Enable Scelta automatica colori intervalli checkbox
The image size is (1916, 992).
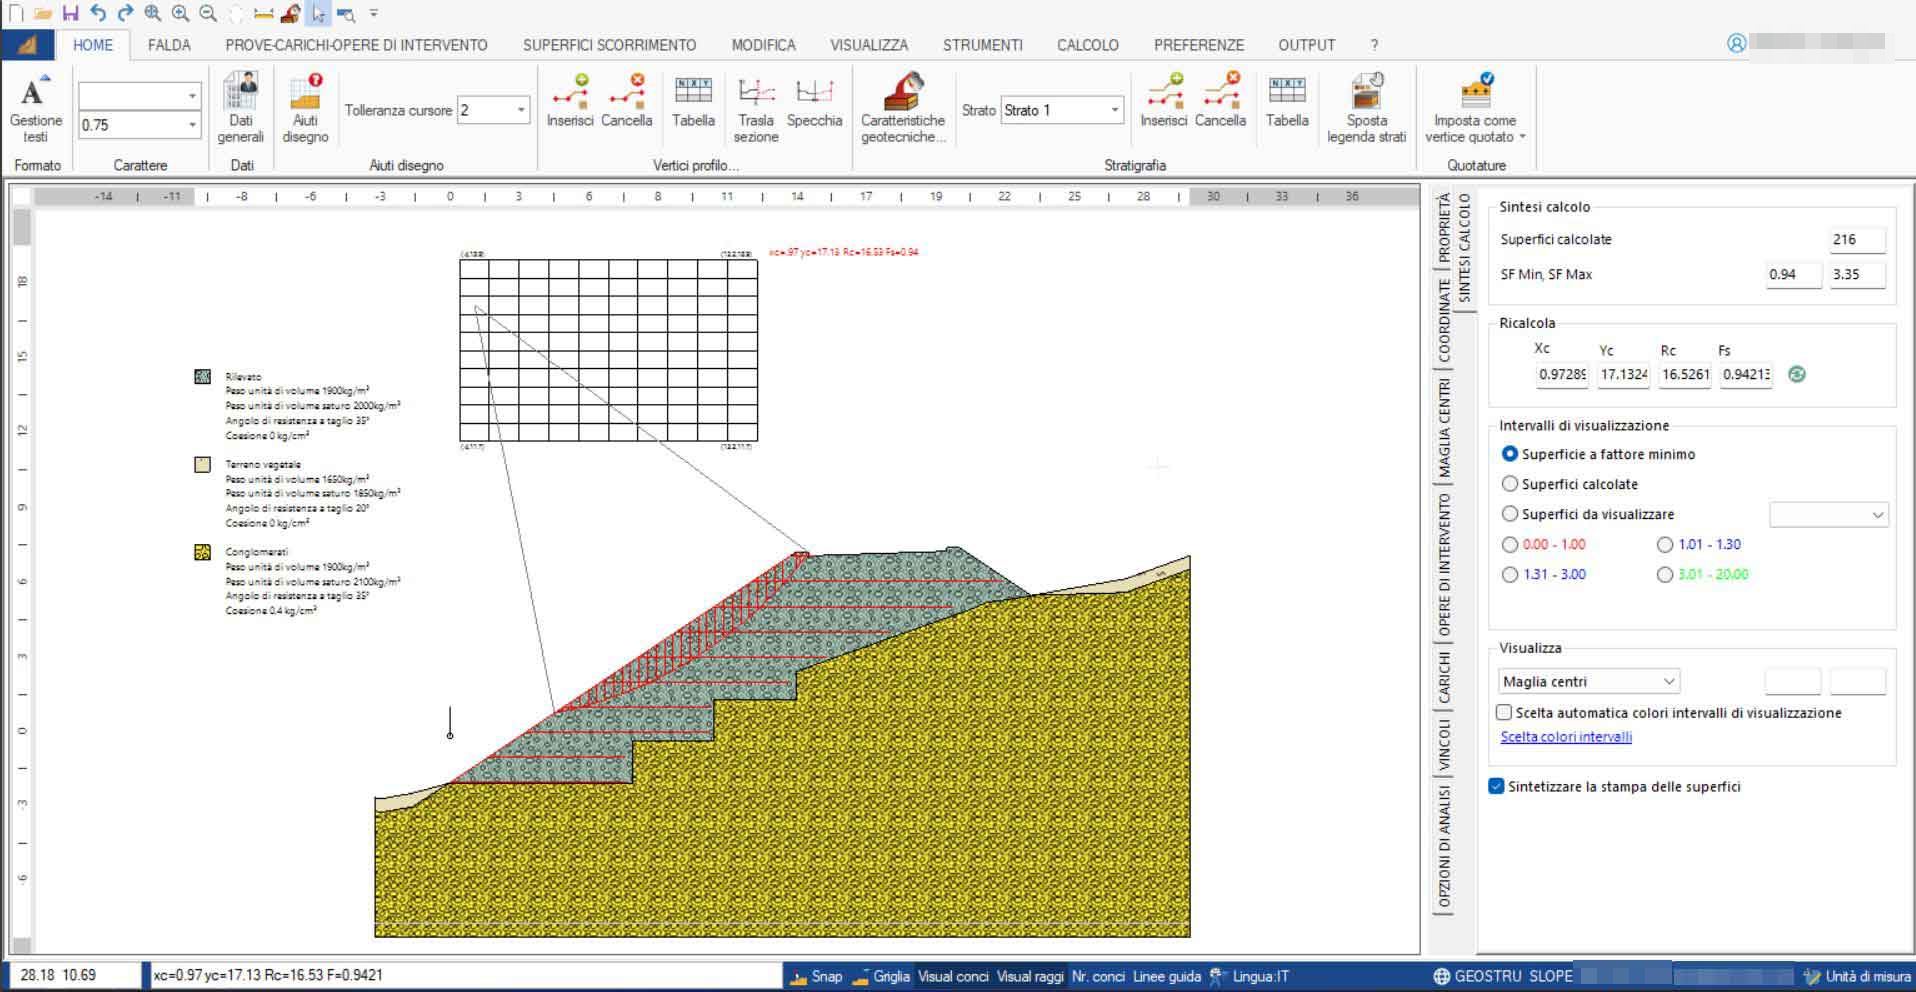pyautogui.click(x=1504, y=713)
